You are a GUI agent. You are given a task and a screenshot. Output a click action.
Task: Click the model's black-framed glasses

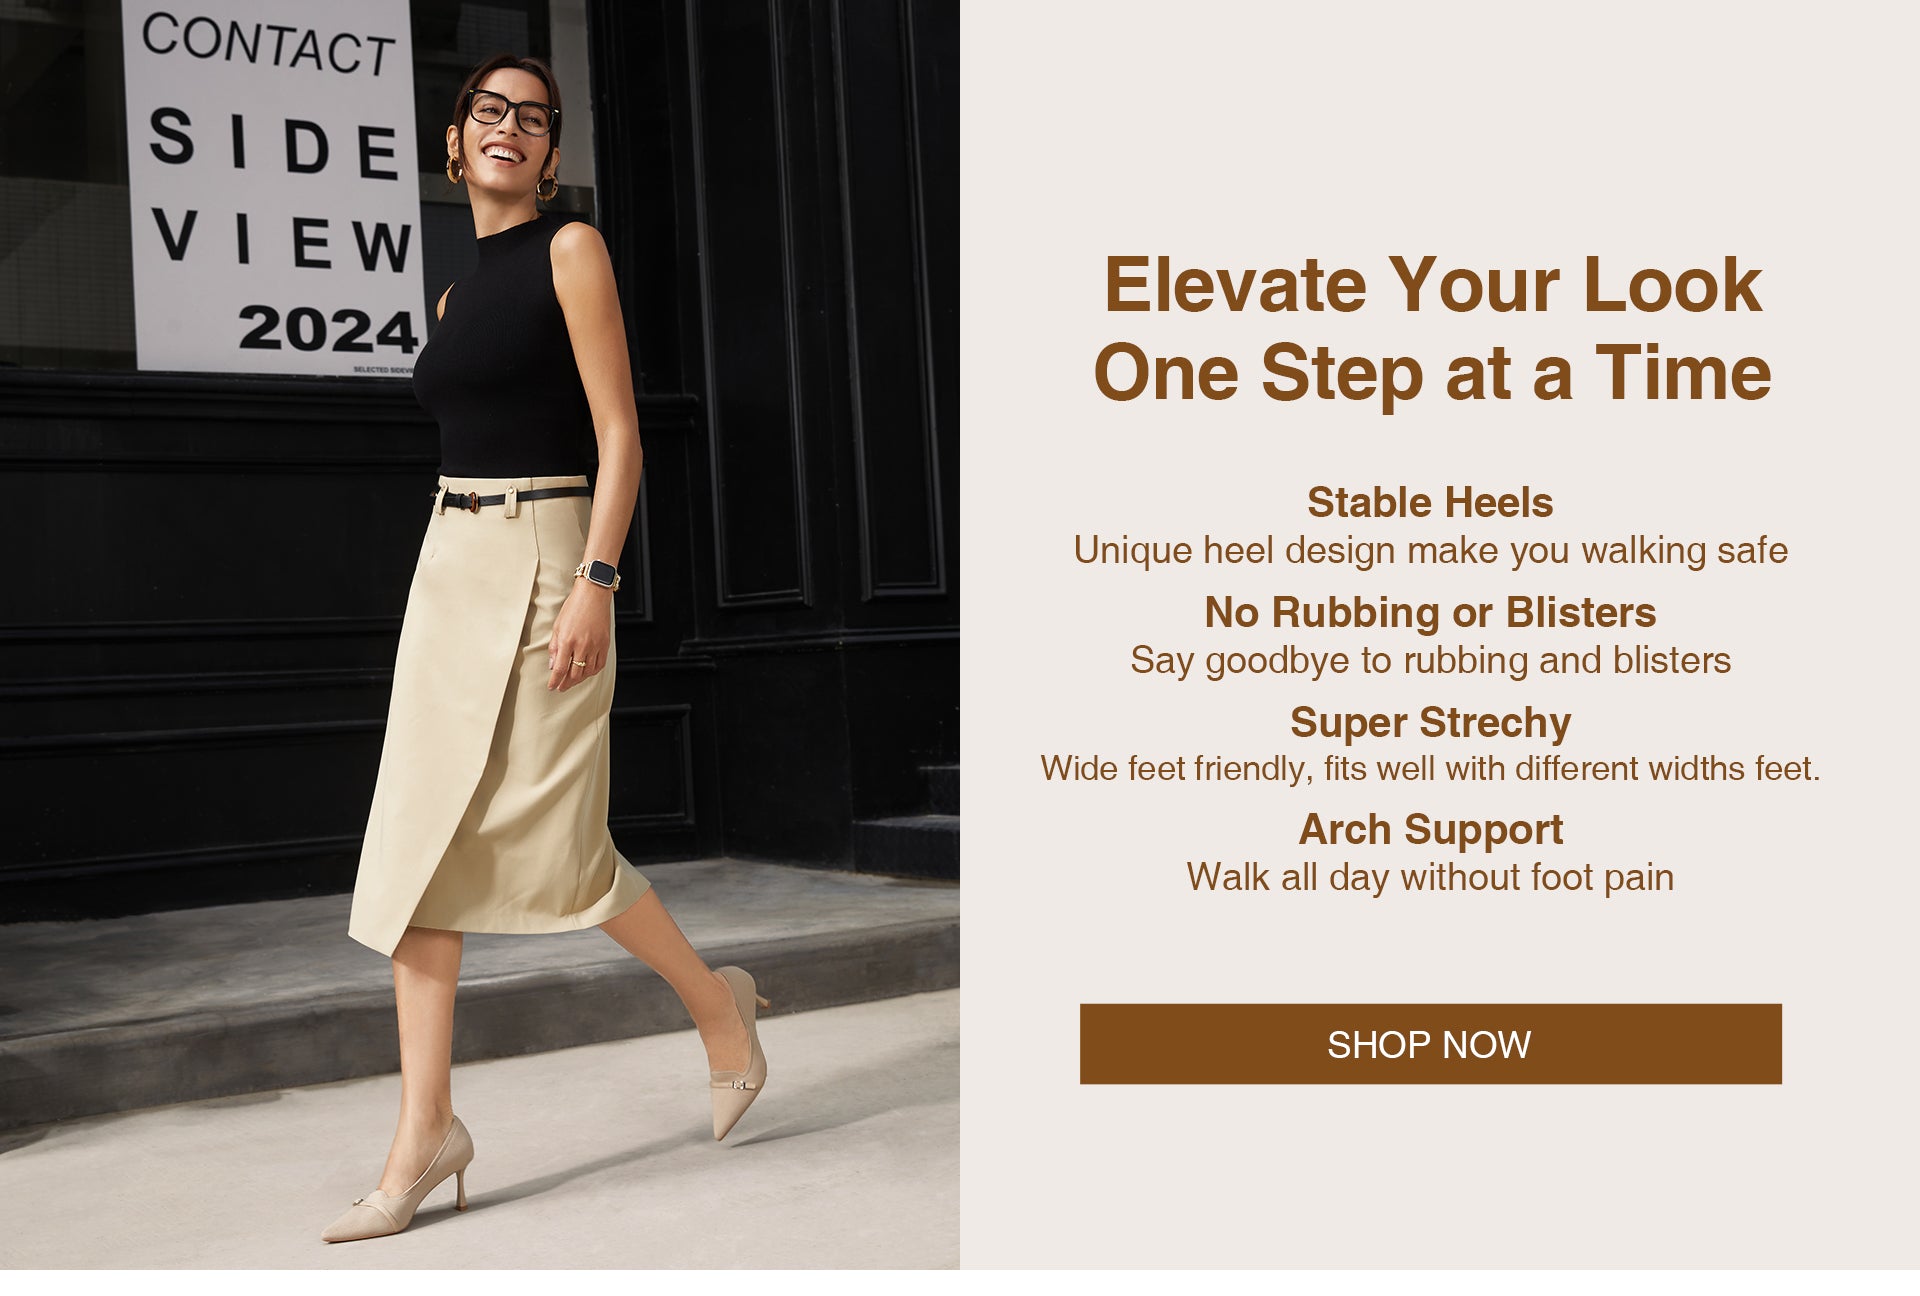tap(512, 112)
